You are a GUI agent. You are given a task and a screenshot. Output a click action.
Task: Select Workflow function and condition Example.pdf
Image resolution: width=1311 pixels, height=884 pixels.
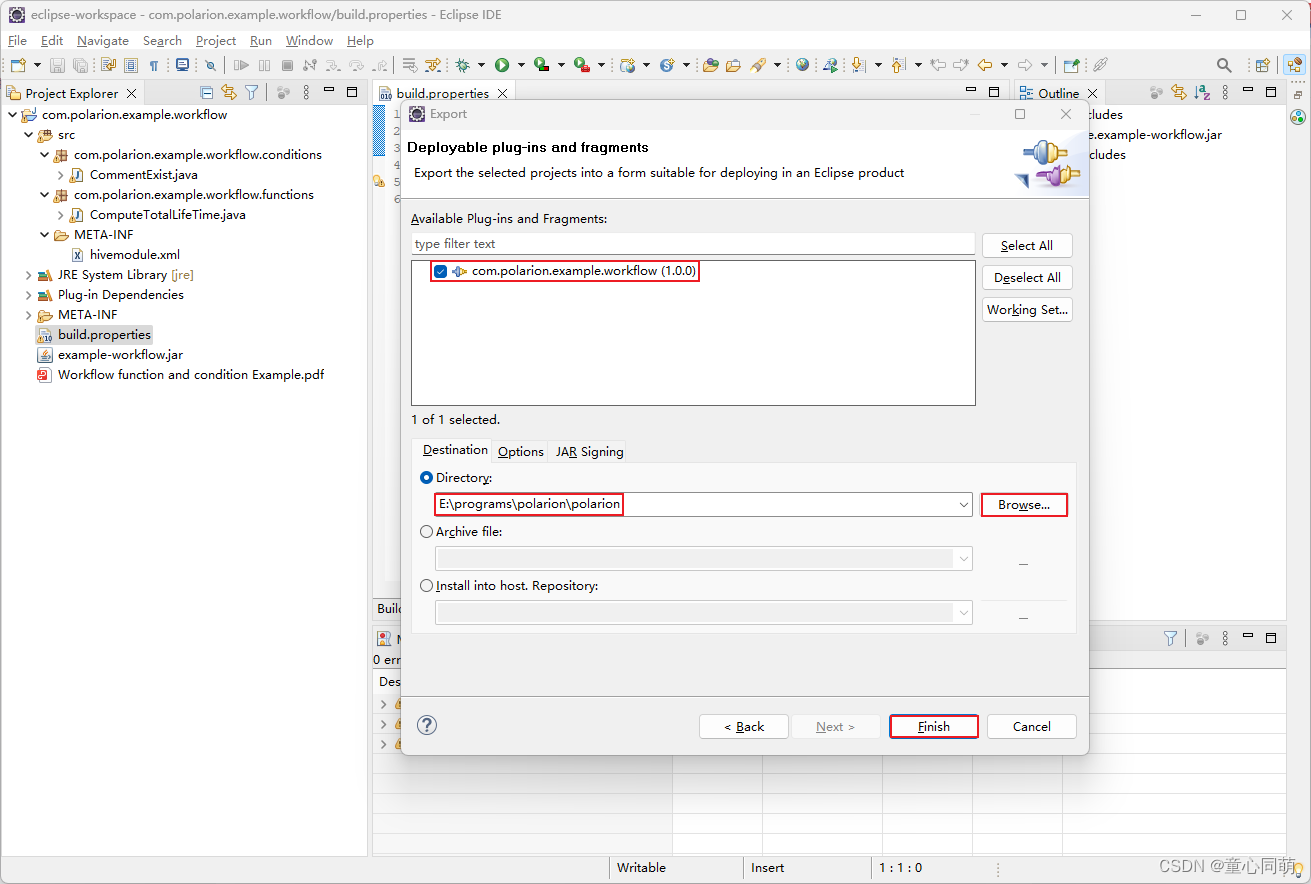[191, 375]
